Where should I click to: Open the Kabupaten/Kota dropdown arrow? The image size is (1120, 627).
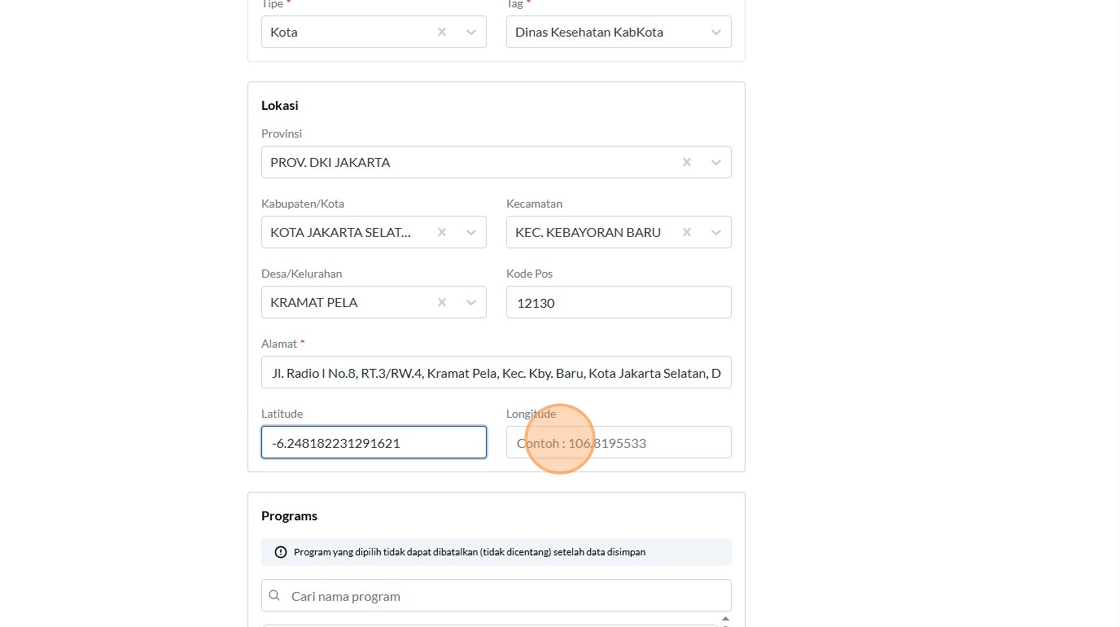pos(471,232)
